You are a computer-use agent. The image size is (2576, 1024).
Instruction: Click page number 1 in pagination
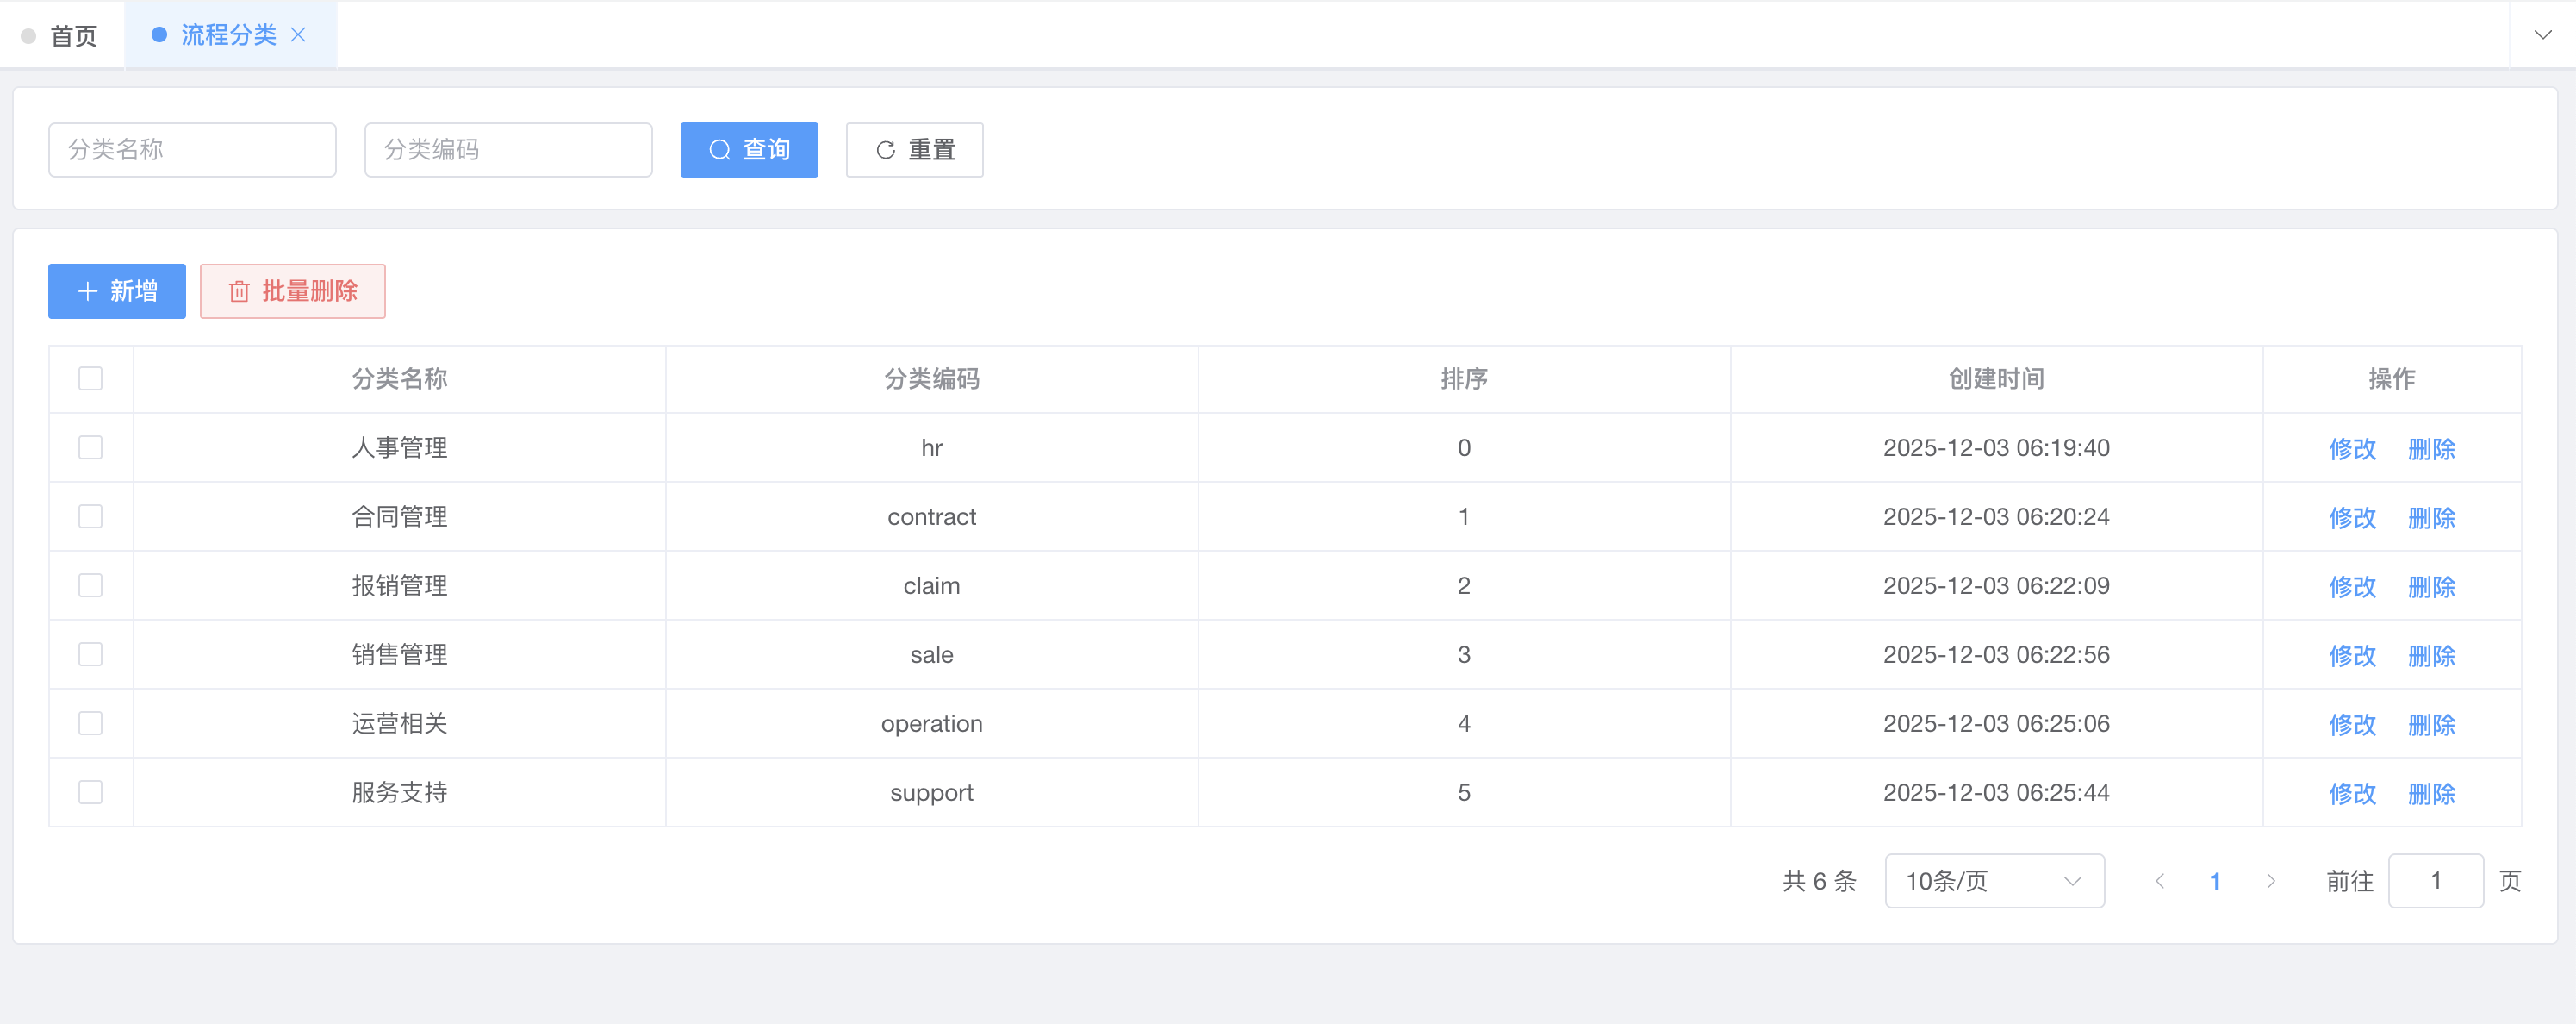[2215, 881]
